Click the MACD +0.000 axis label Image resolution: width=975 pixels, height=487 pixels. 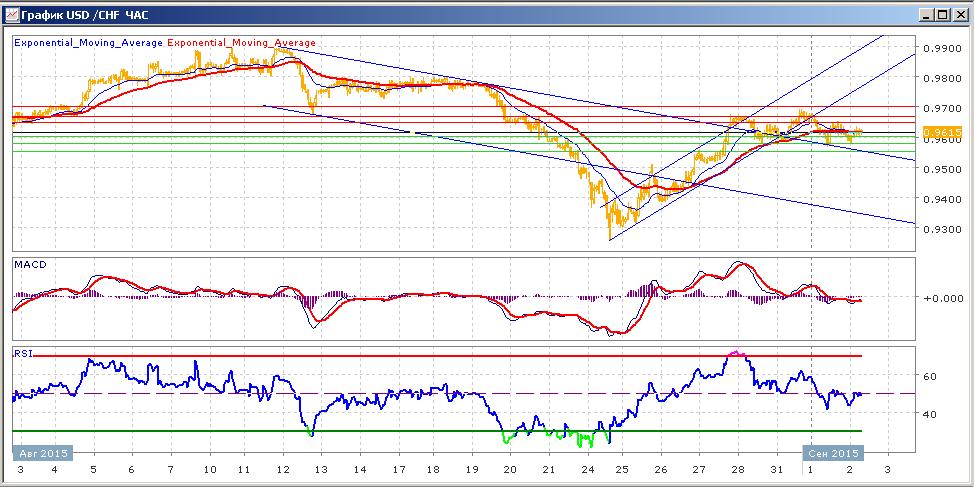943,298
